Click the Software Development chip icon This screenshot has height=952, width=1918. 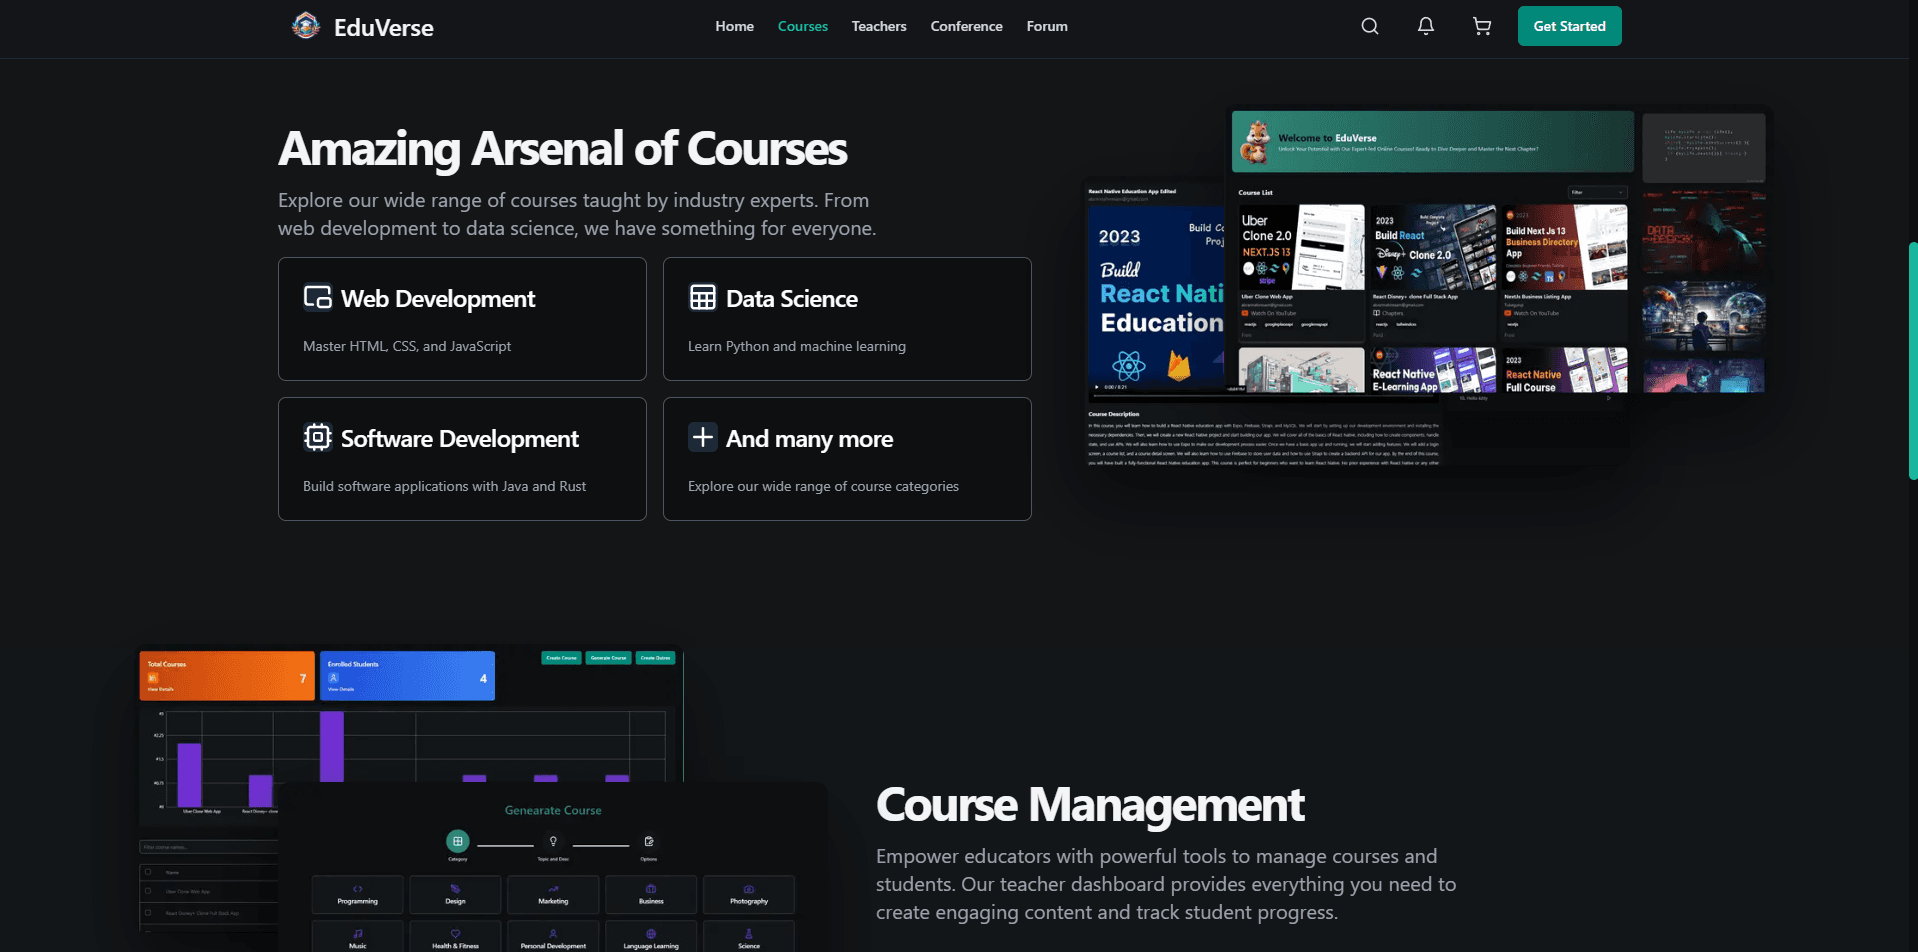(318, 438)
